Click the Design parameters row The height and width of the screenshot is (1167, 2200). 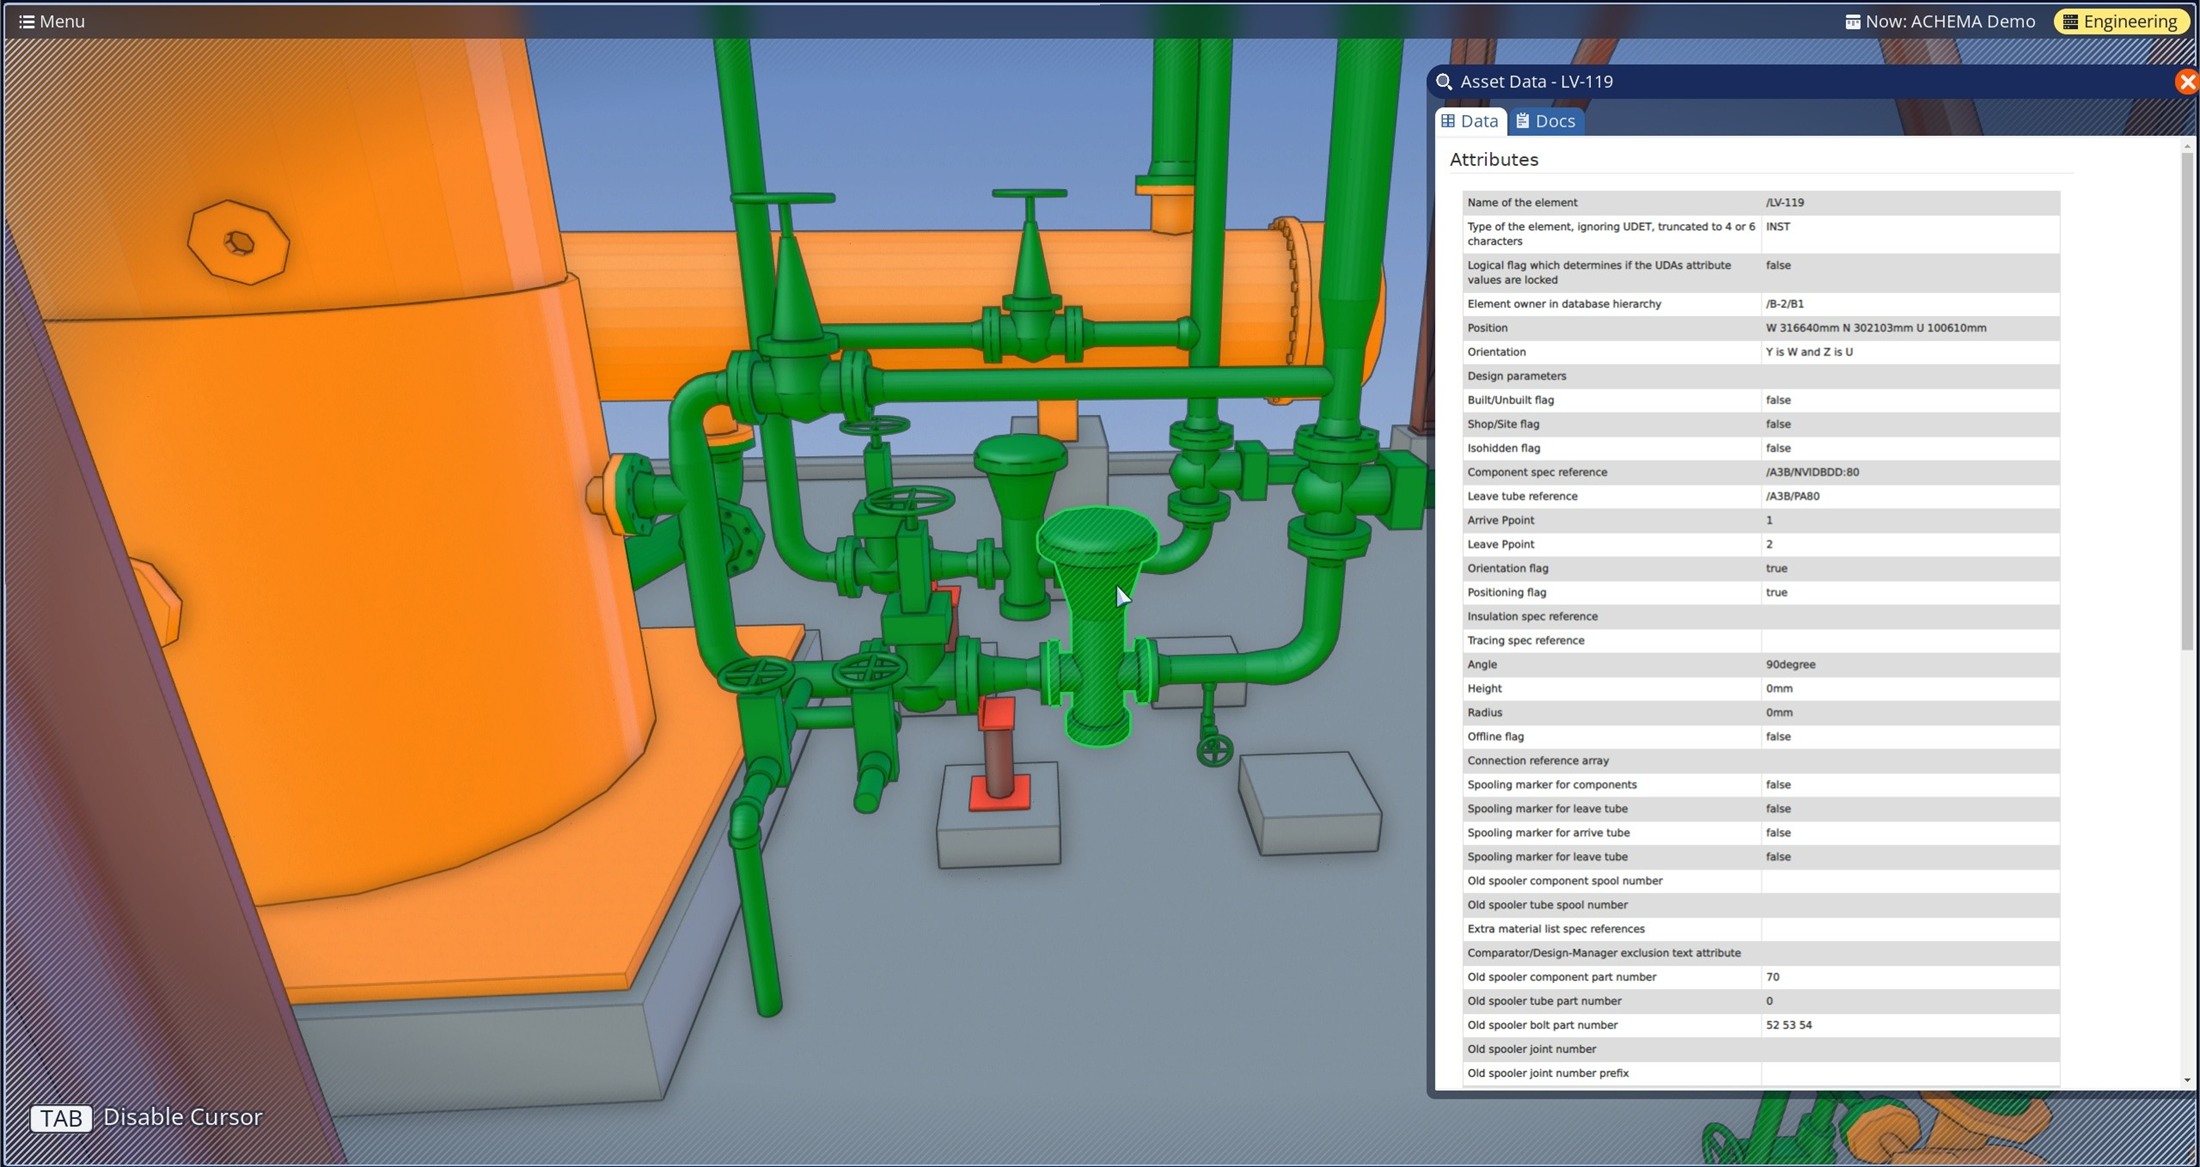click(x=1761, y=376)
